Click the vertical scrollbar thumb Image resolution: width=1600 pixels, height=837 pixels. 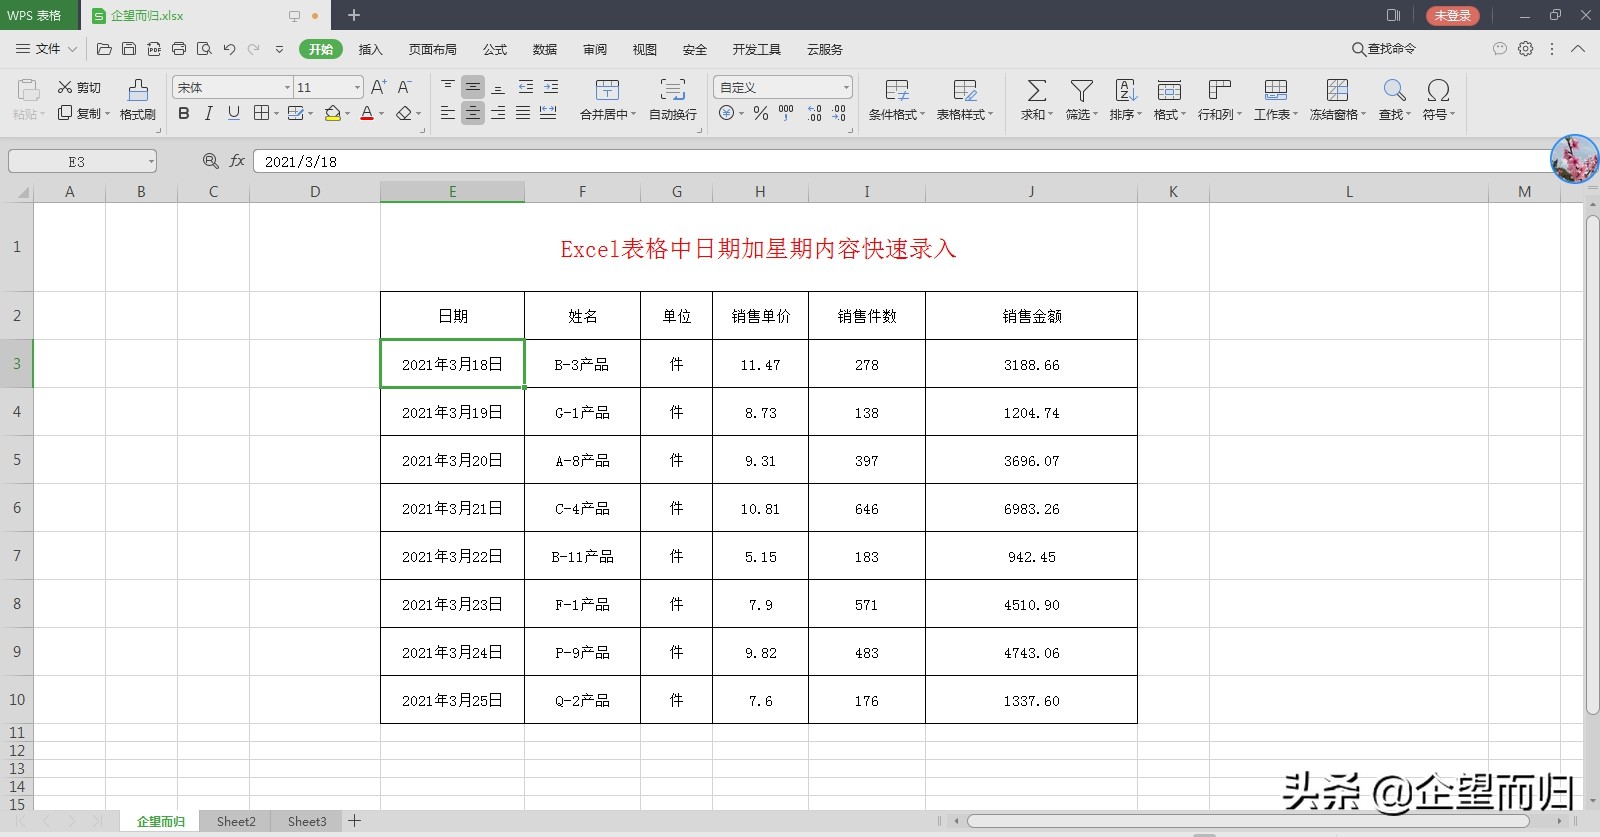pyautogui.click(x=1592, y=464)
